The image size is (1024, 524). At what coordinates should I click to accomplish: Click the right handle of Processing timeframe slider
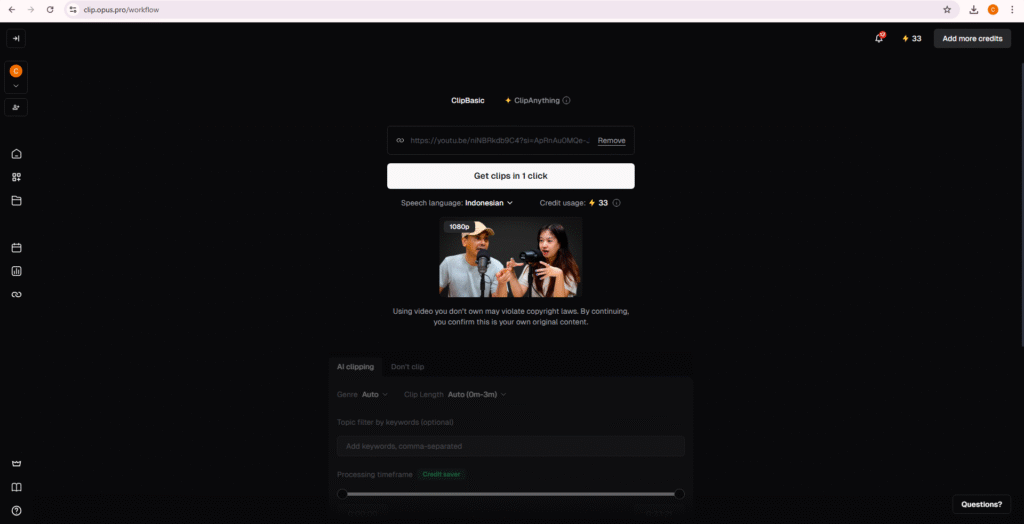tap(679, 493)
